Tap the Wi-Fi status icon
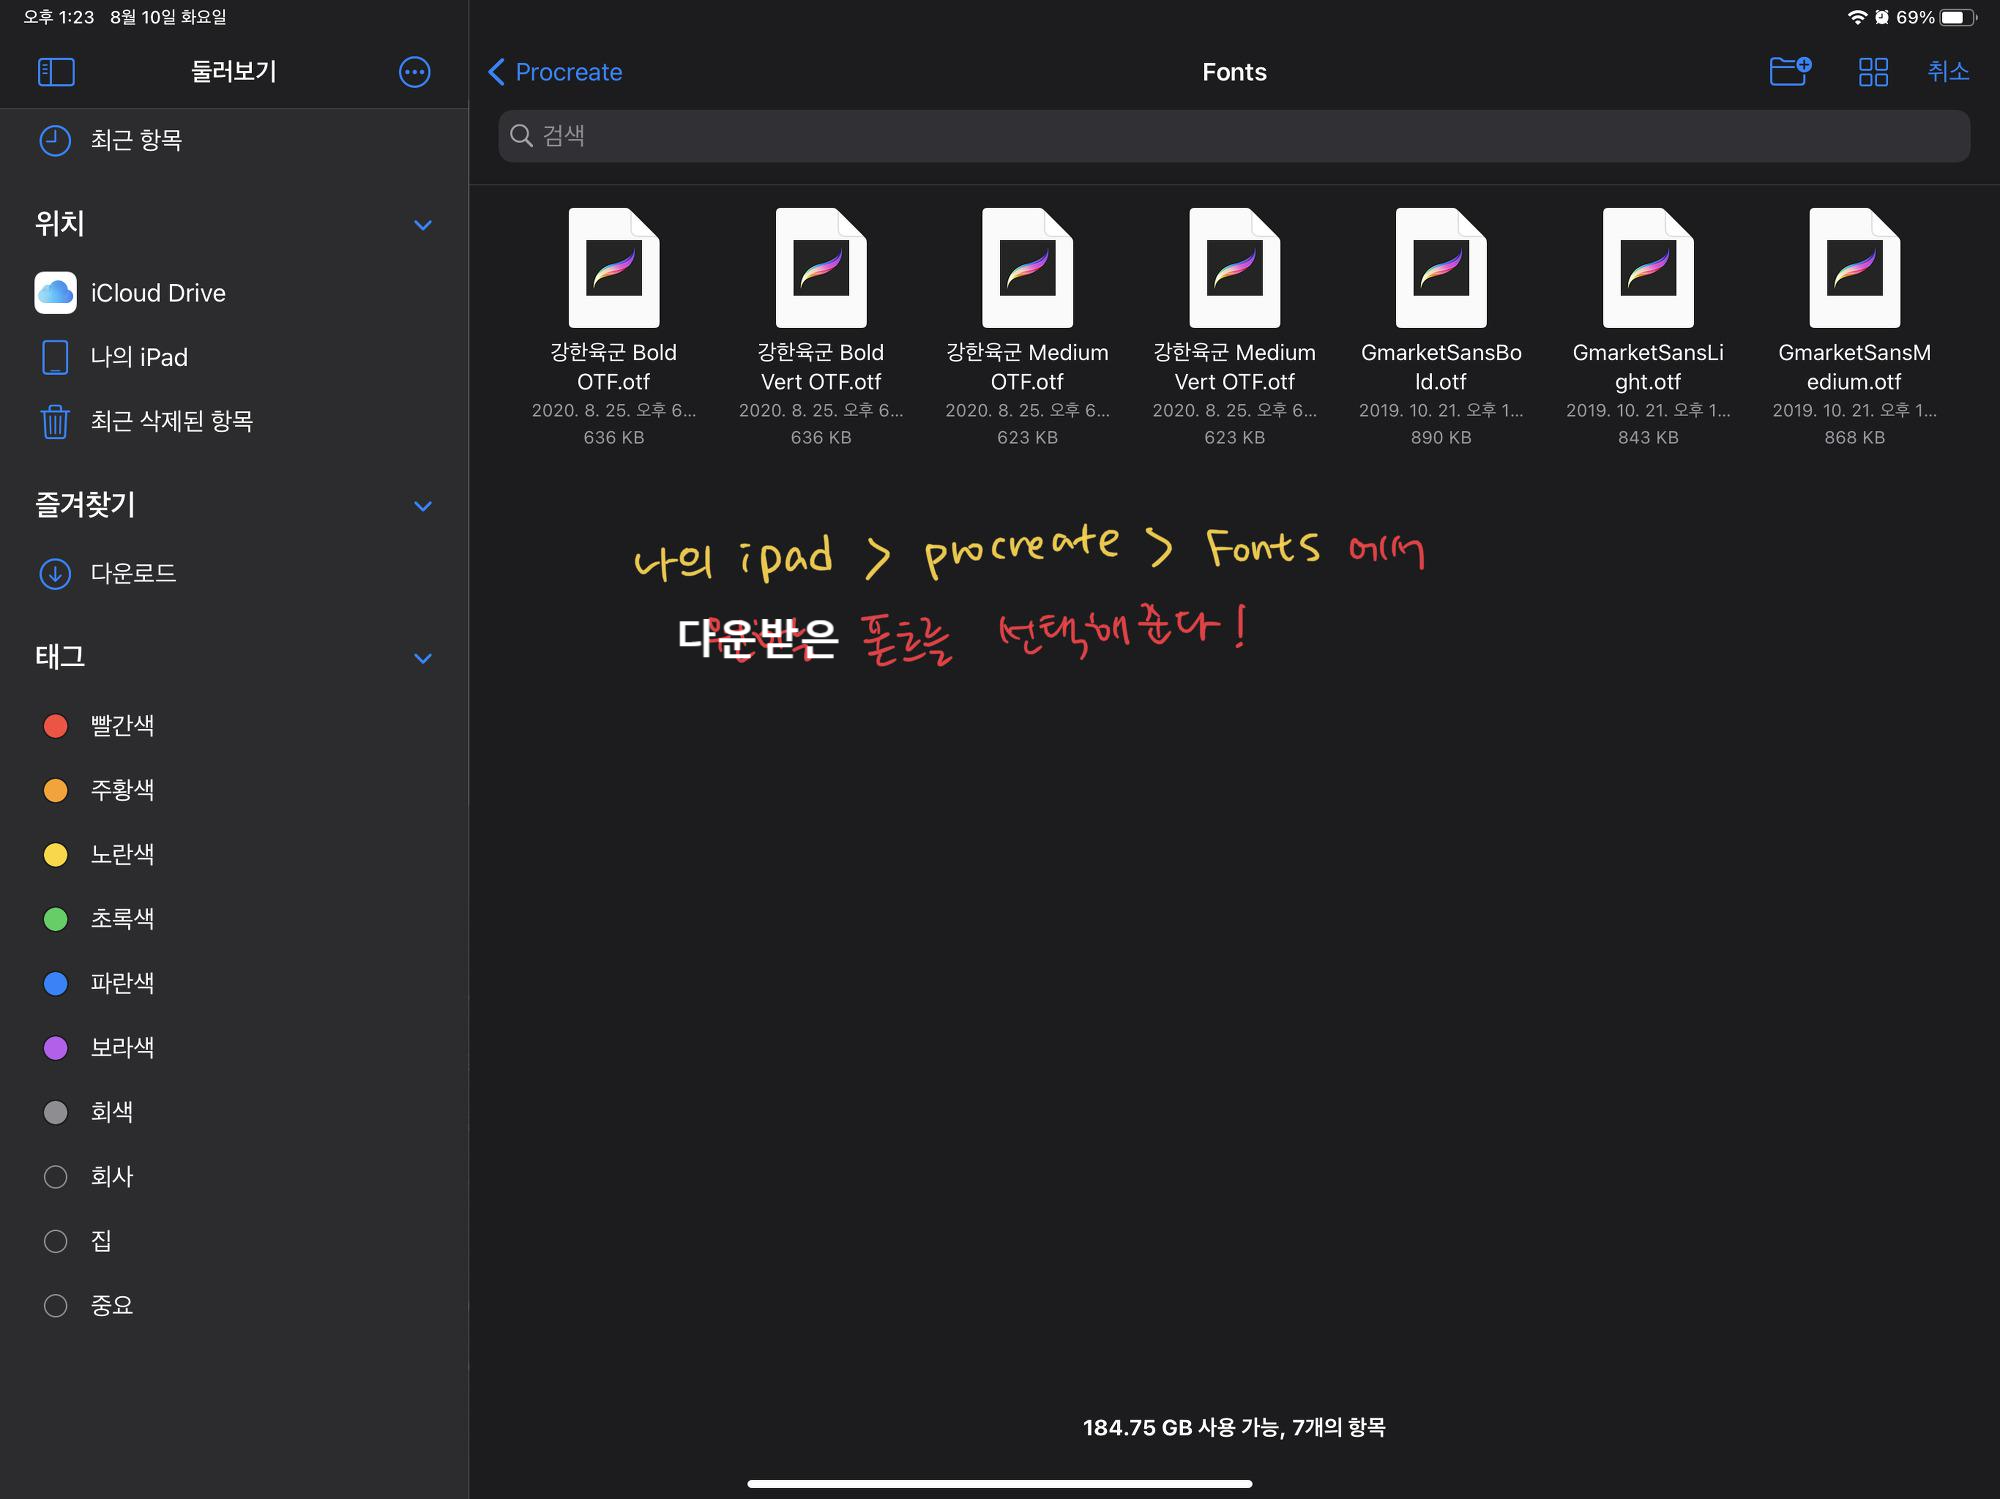Screen dimensions: 2000x1499 (x=1857, y=17)
